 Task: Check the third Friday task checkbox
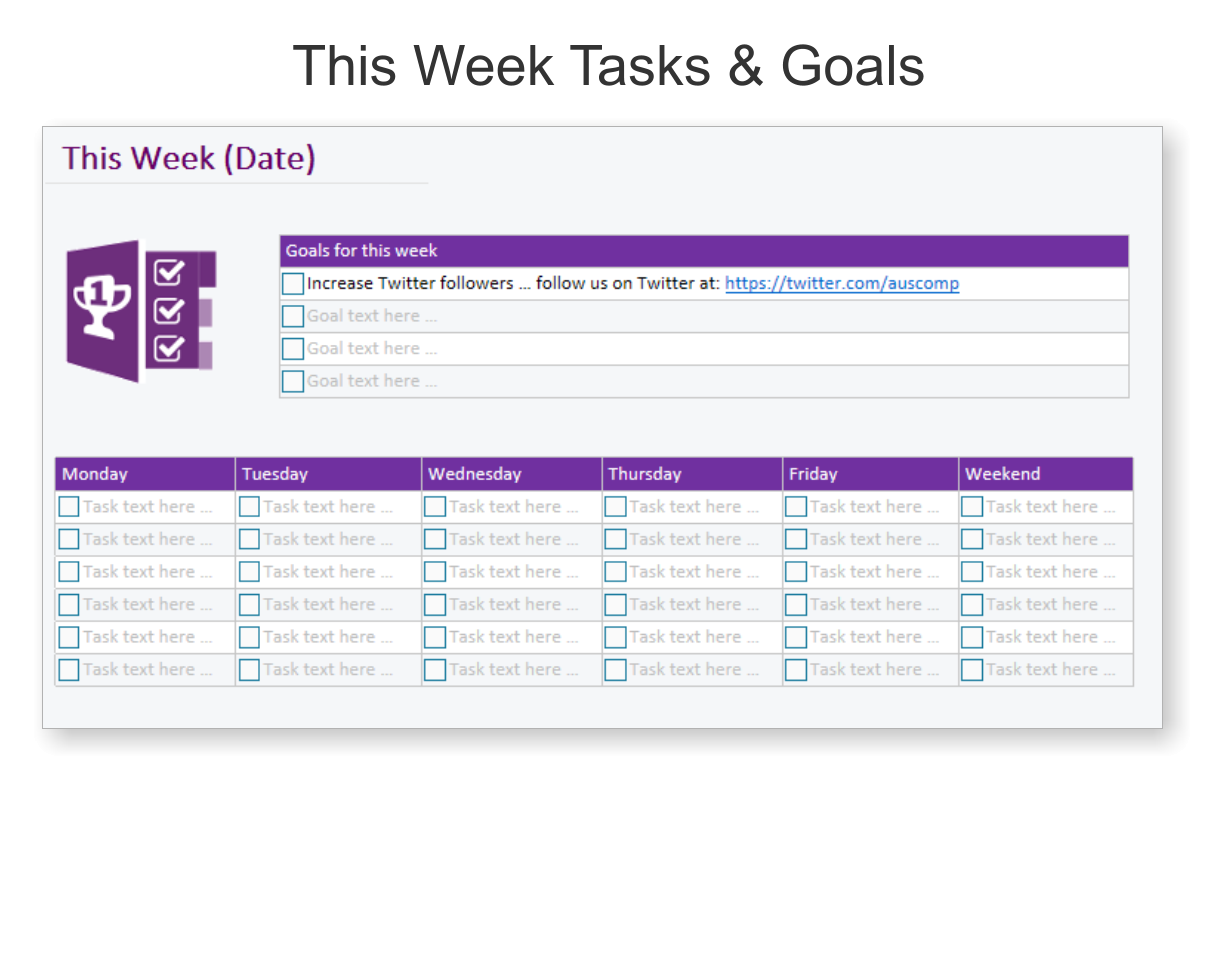795,572
